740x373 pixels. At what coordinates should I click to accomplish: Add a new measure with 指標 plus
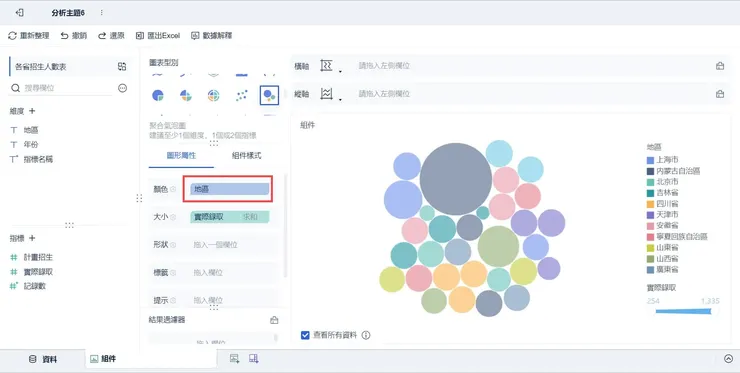(32, 238)
